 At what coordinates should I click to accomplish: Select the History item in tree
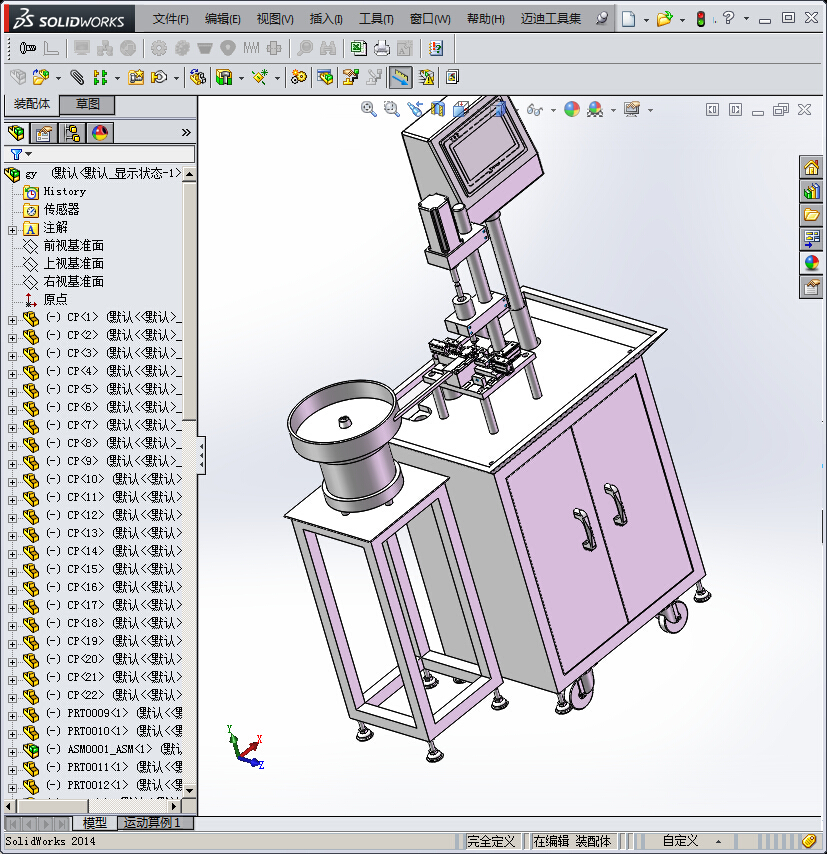[64, 192]
